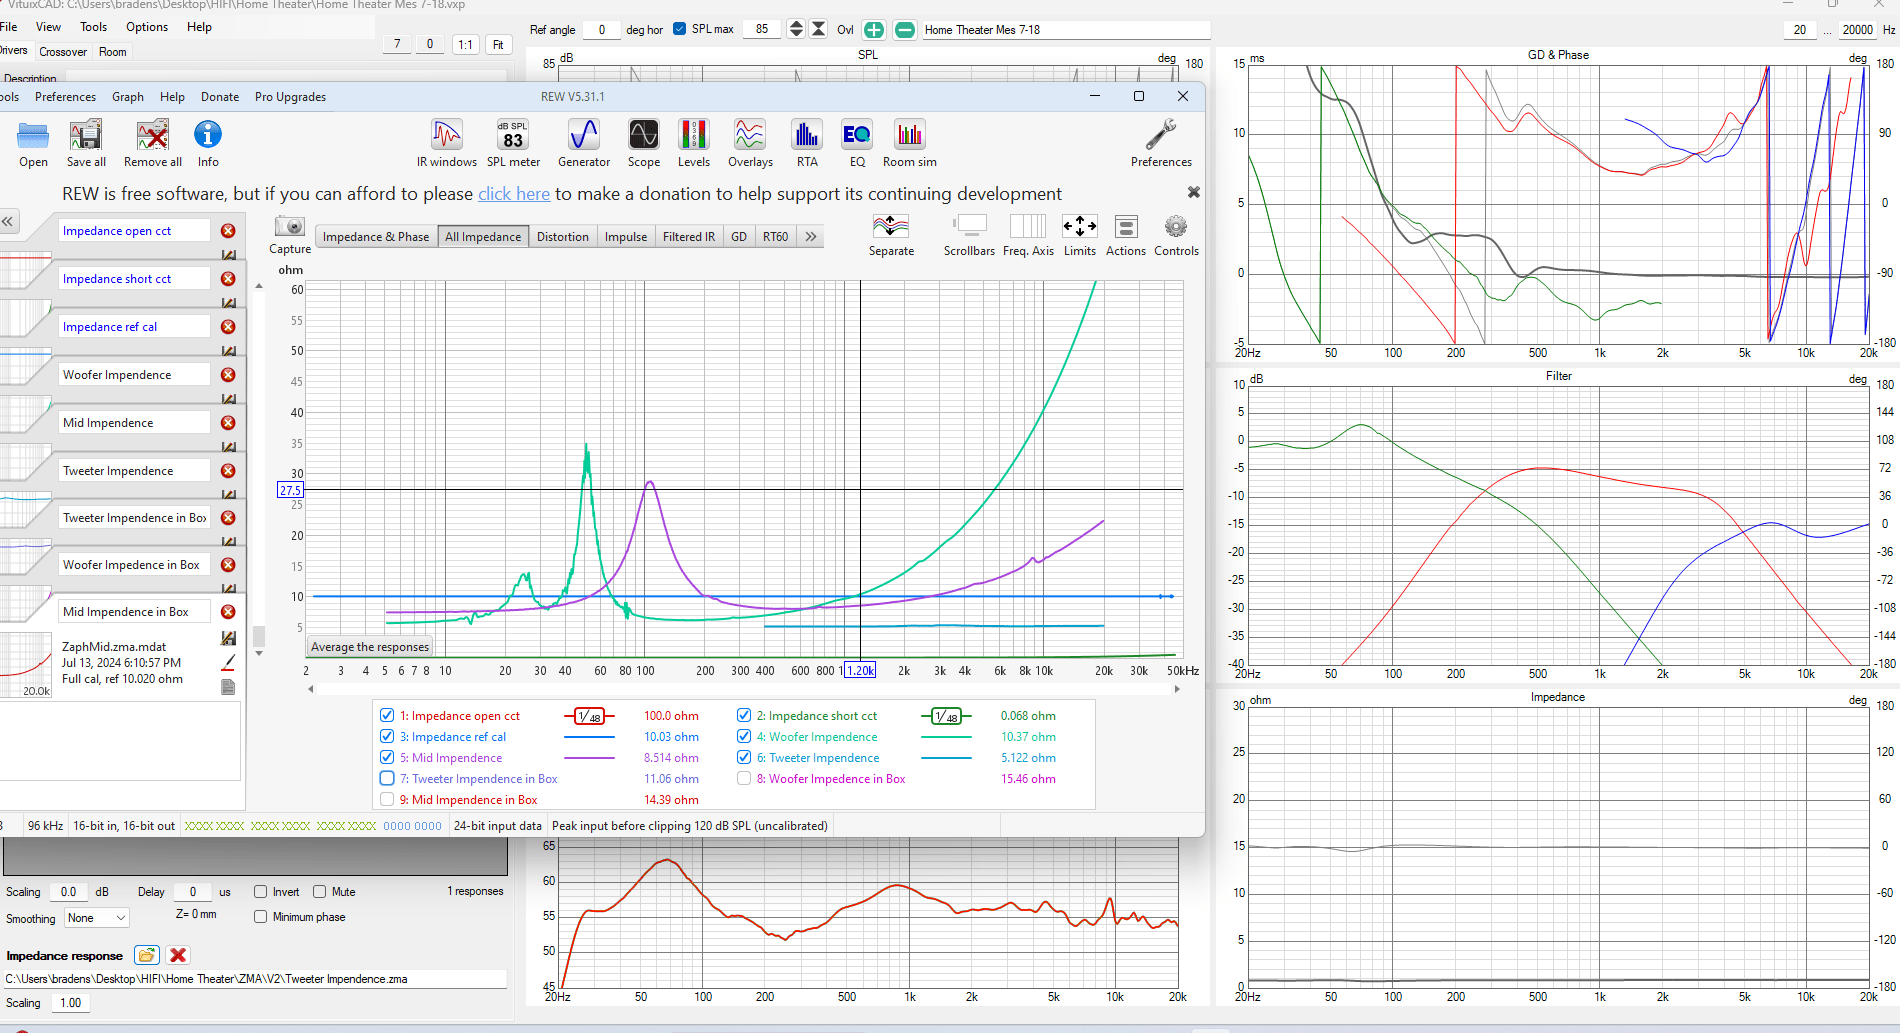The width and height of the screenshot is (1900, 1033).
Task: Click the Fit button in VituixCAD
Action: coord(498,44)
